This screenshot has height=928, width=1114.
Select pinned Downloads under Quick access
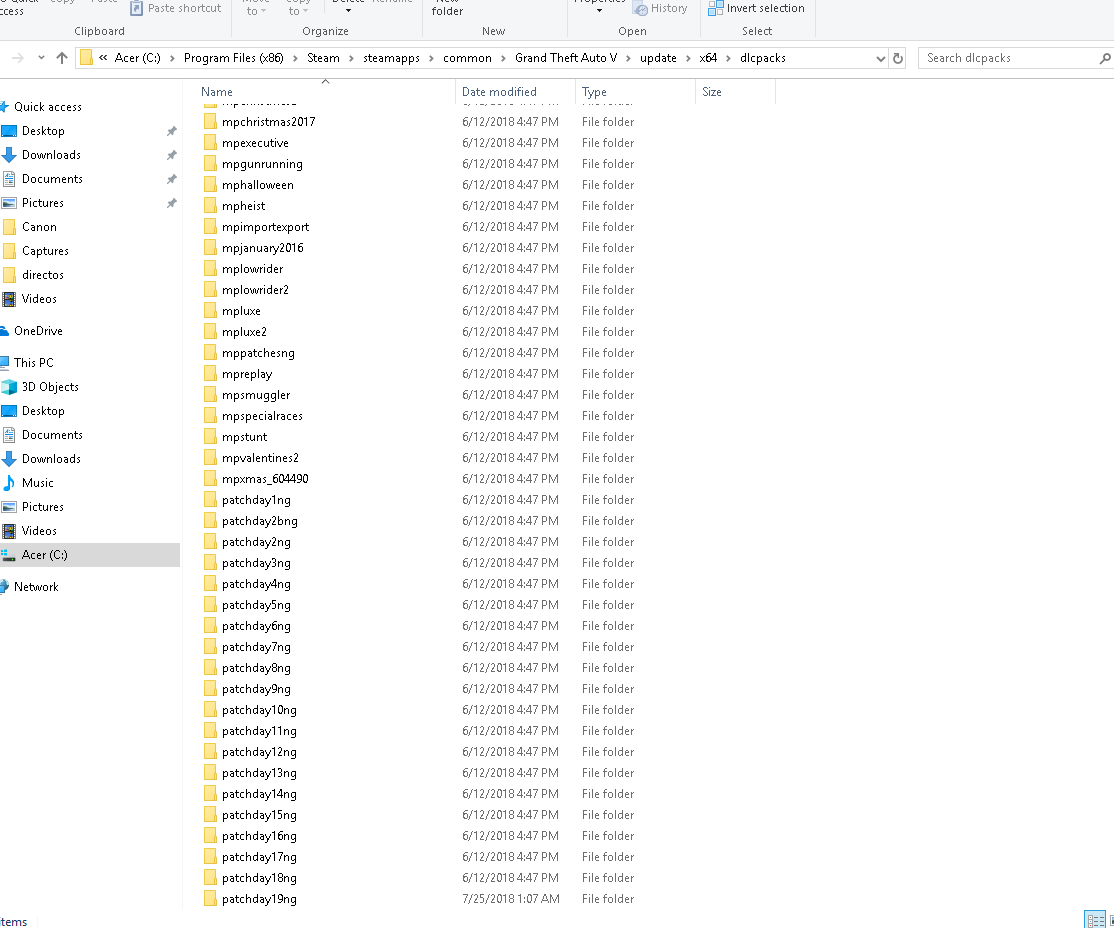(x=51, y=155)
